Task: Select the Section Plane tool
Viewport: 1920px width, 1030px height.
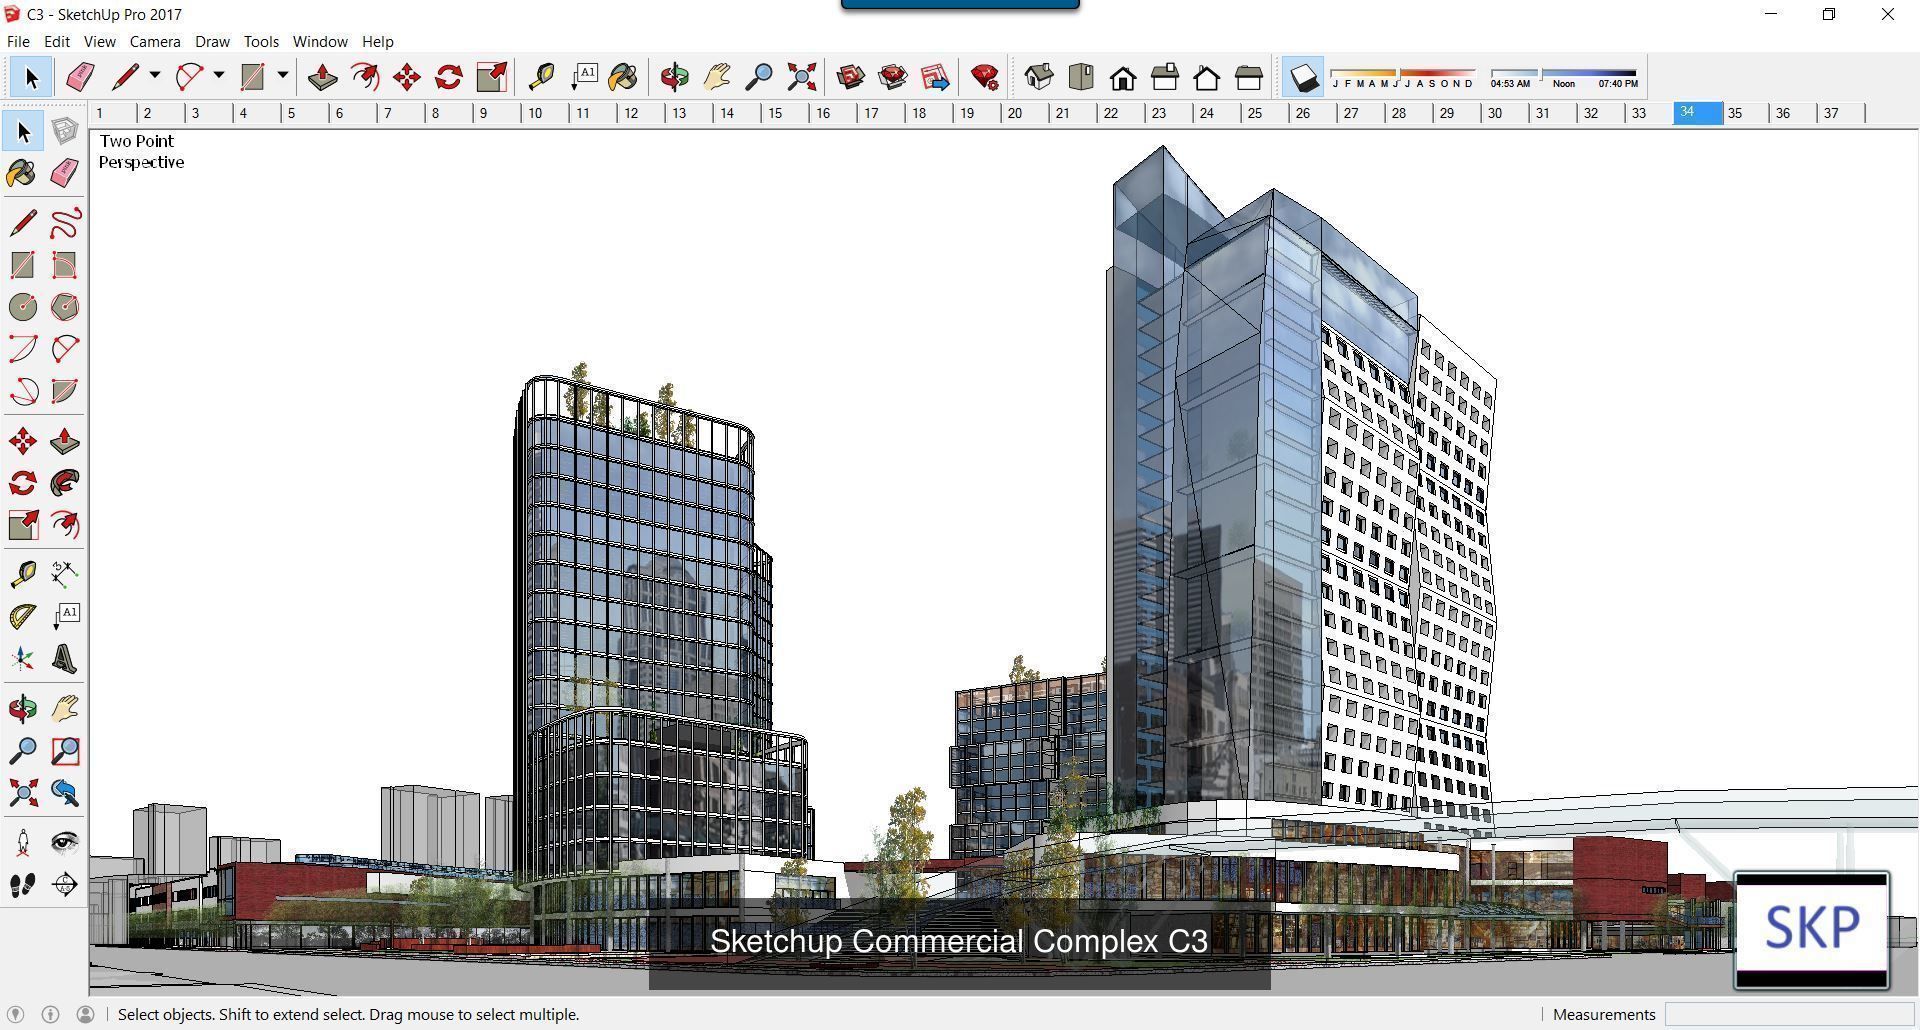Action: (x=65, y=884)
